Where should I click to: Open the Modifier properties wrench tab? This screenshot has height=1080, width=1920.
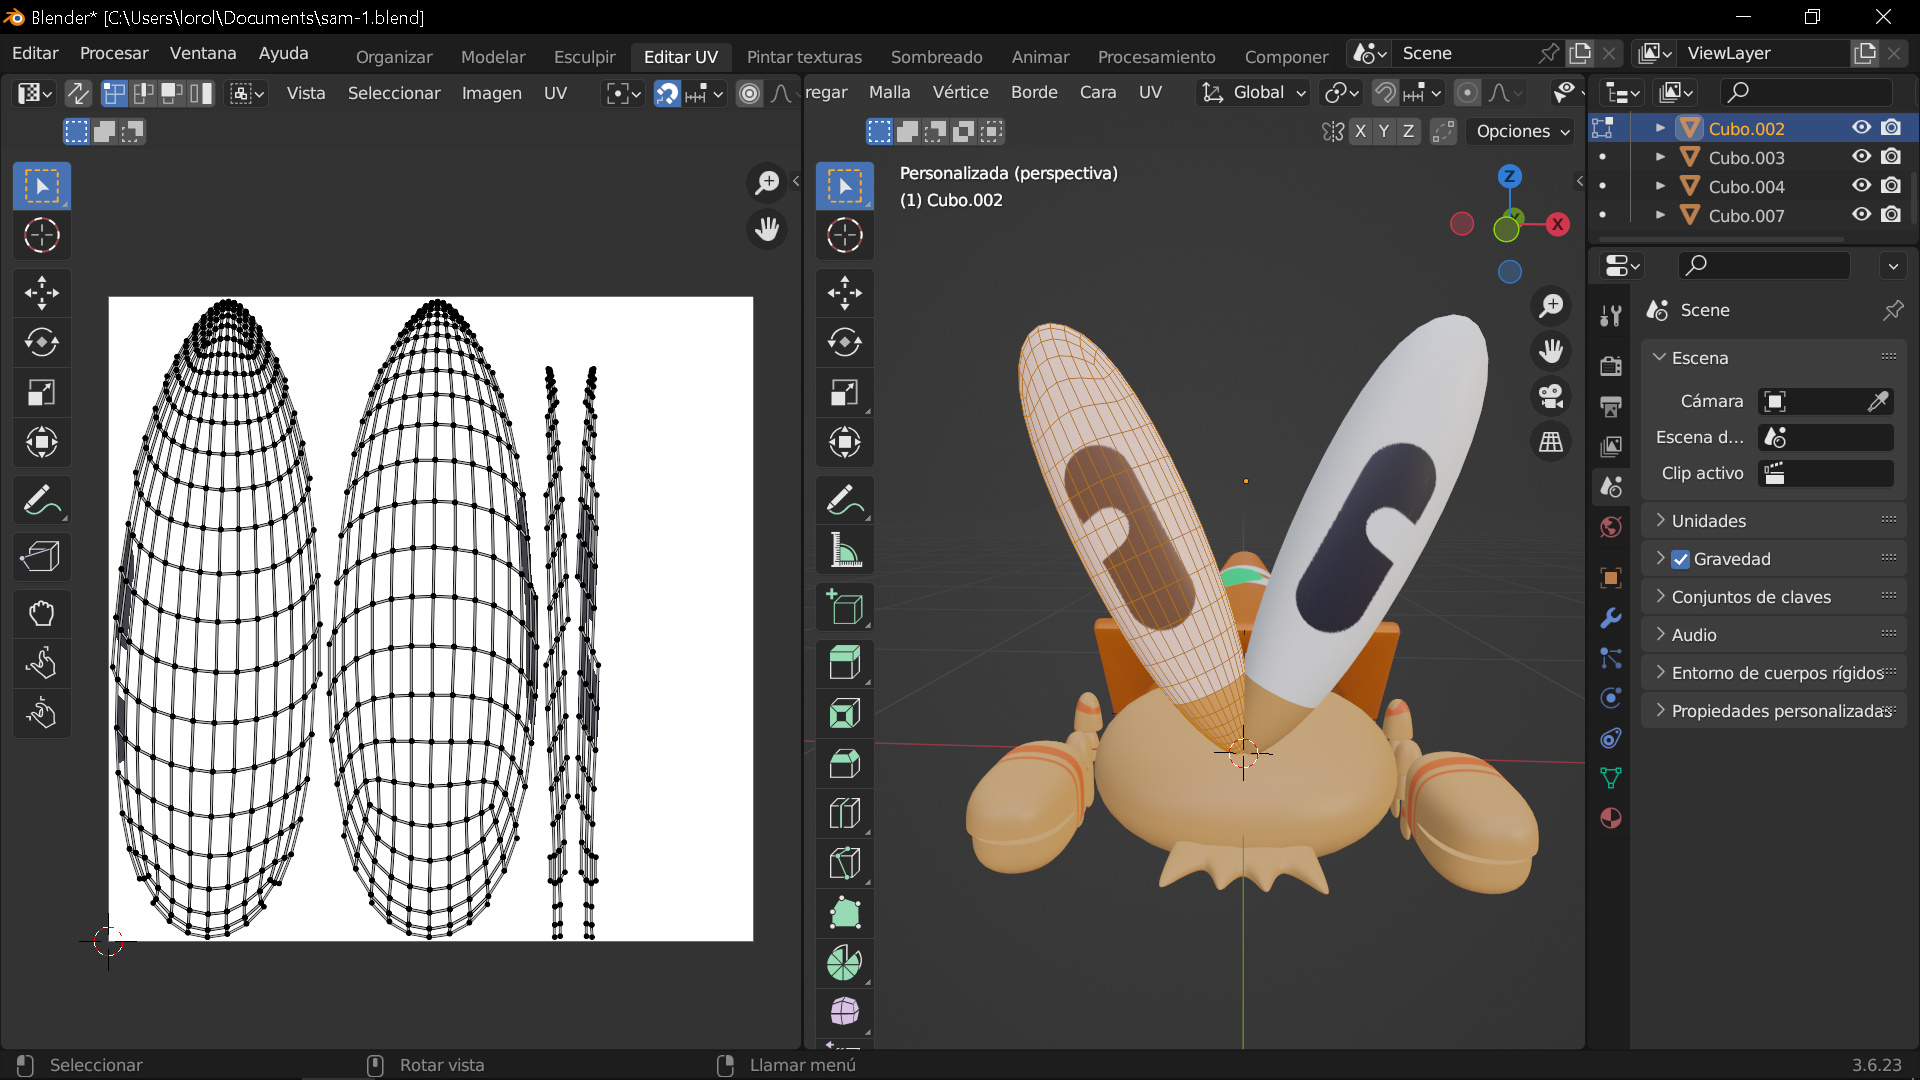(1610, 618)
